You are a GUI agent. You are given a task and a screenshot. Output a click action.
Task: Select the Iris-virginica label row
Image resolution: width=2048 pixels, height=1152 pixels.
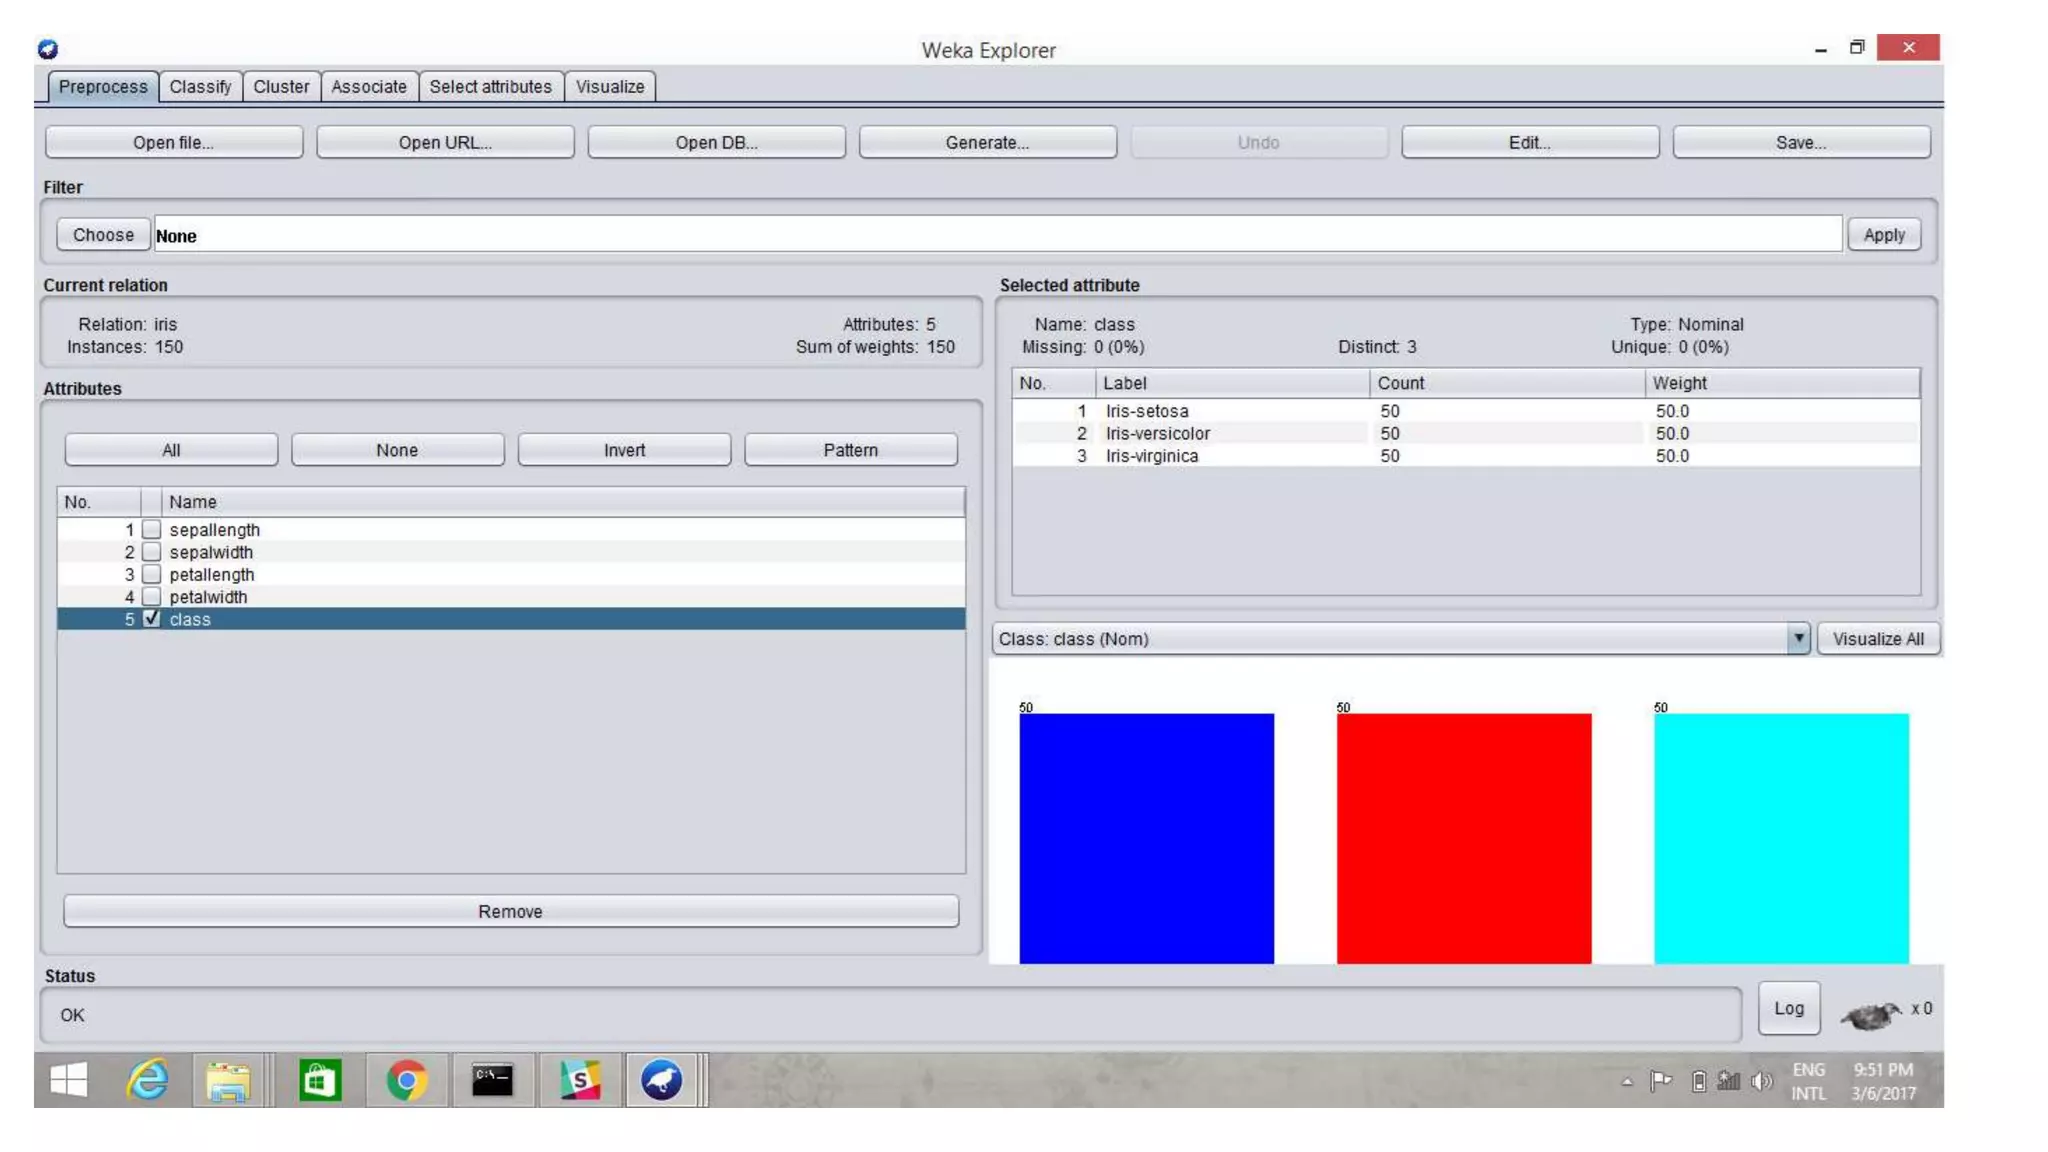(x=1466, y=455)
